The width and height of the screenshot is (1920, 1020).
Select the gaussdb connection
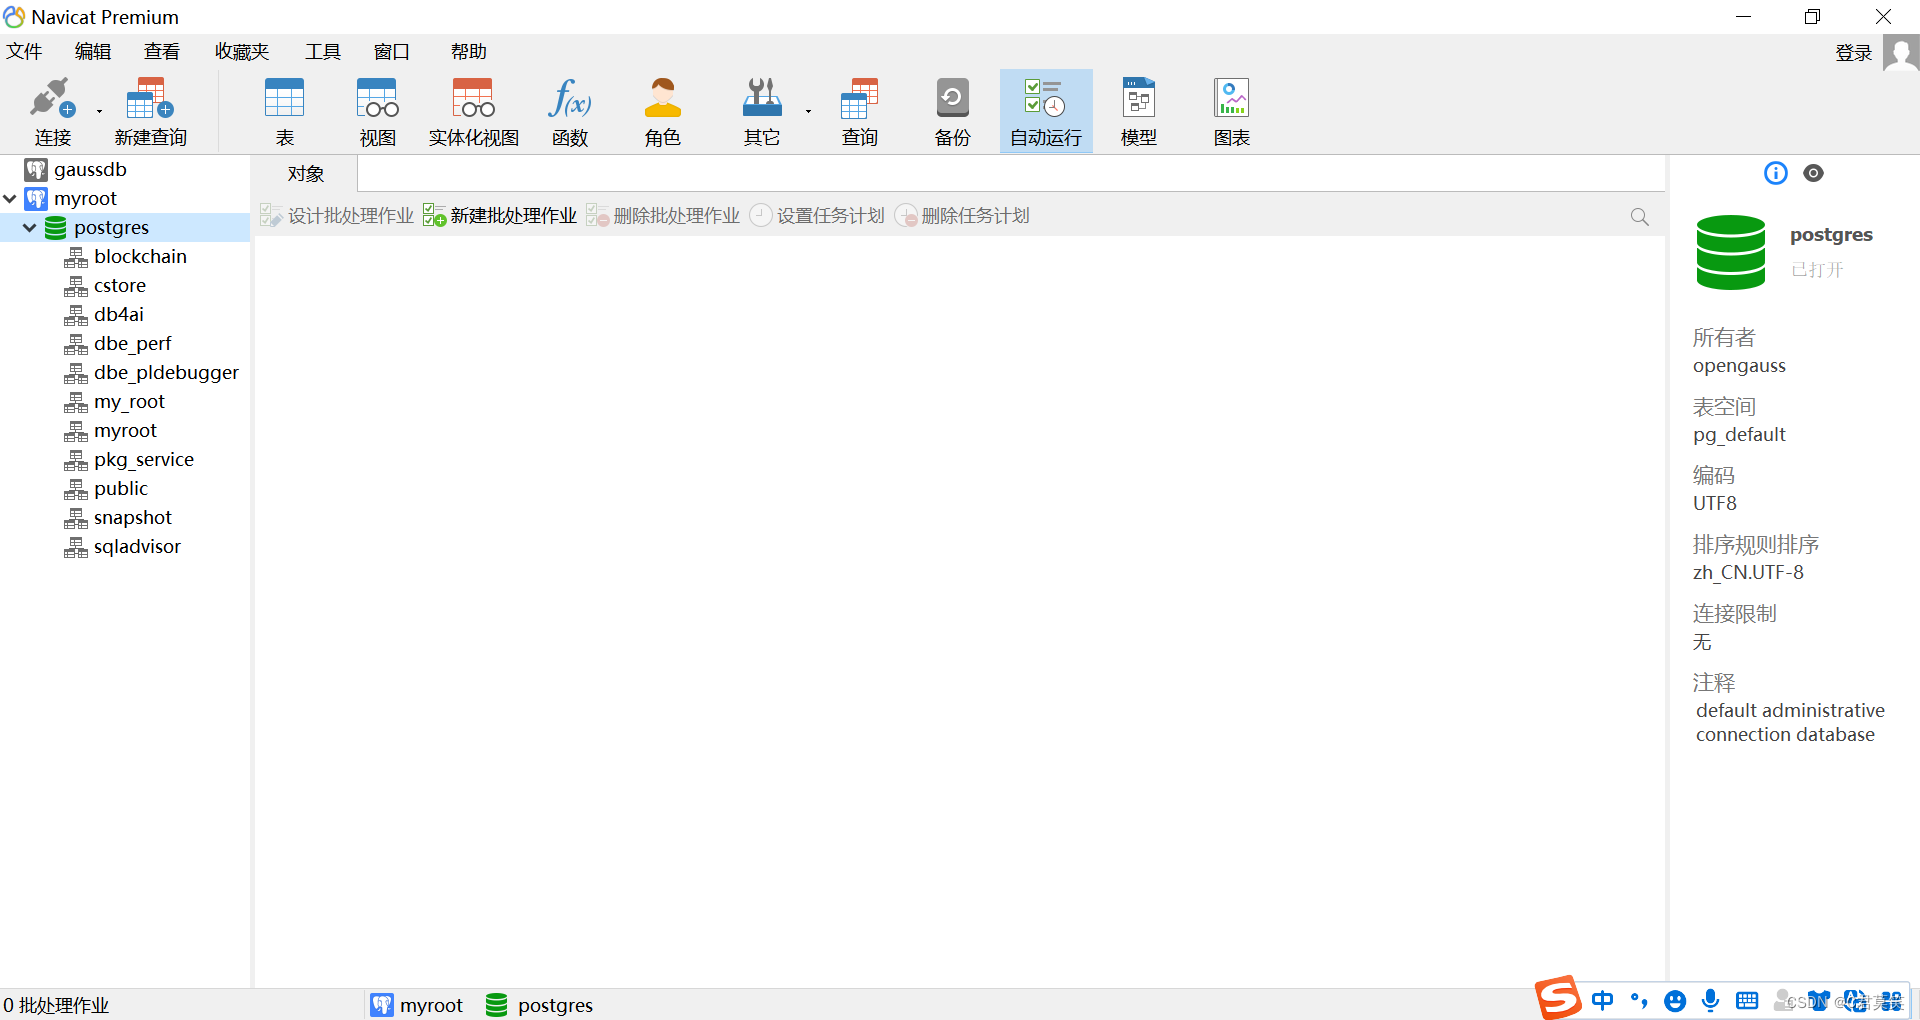click(90, 169)
